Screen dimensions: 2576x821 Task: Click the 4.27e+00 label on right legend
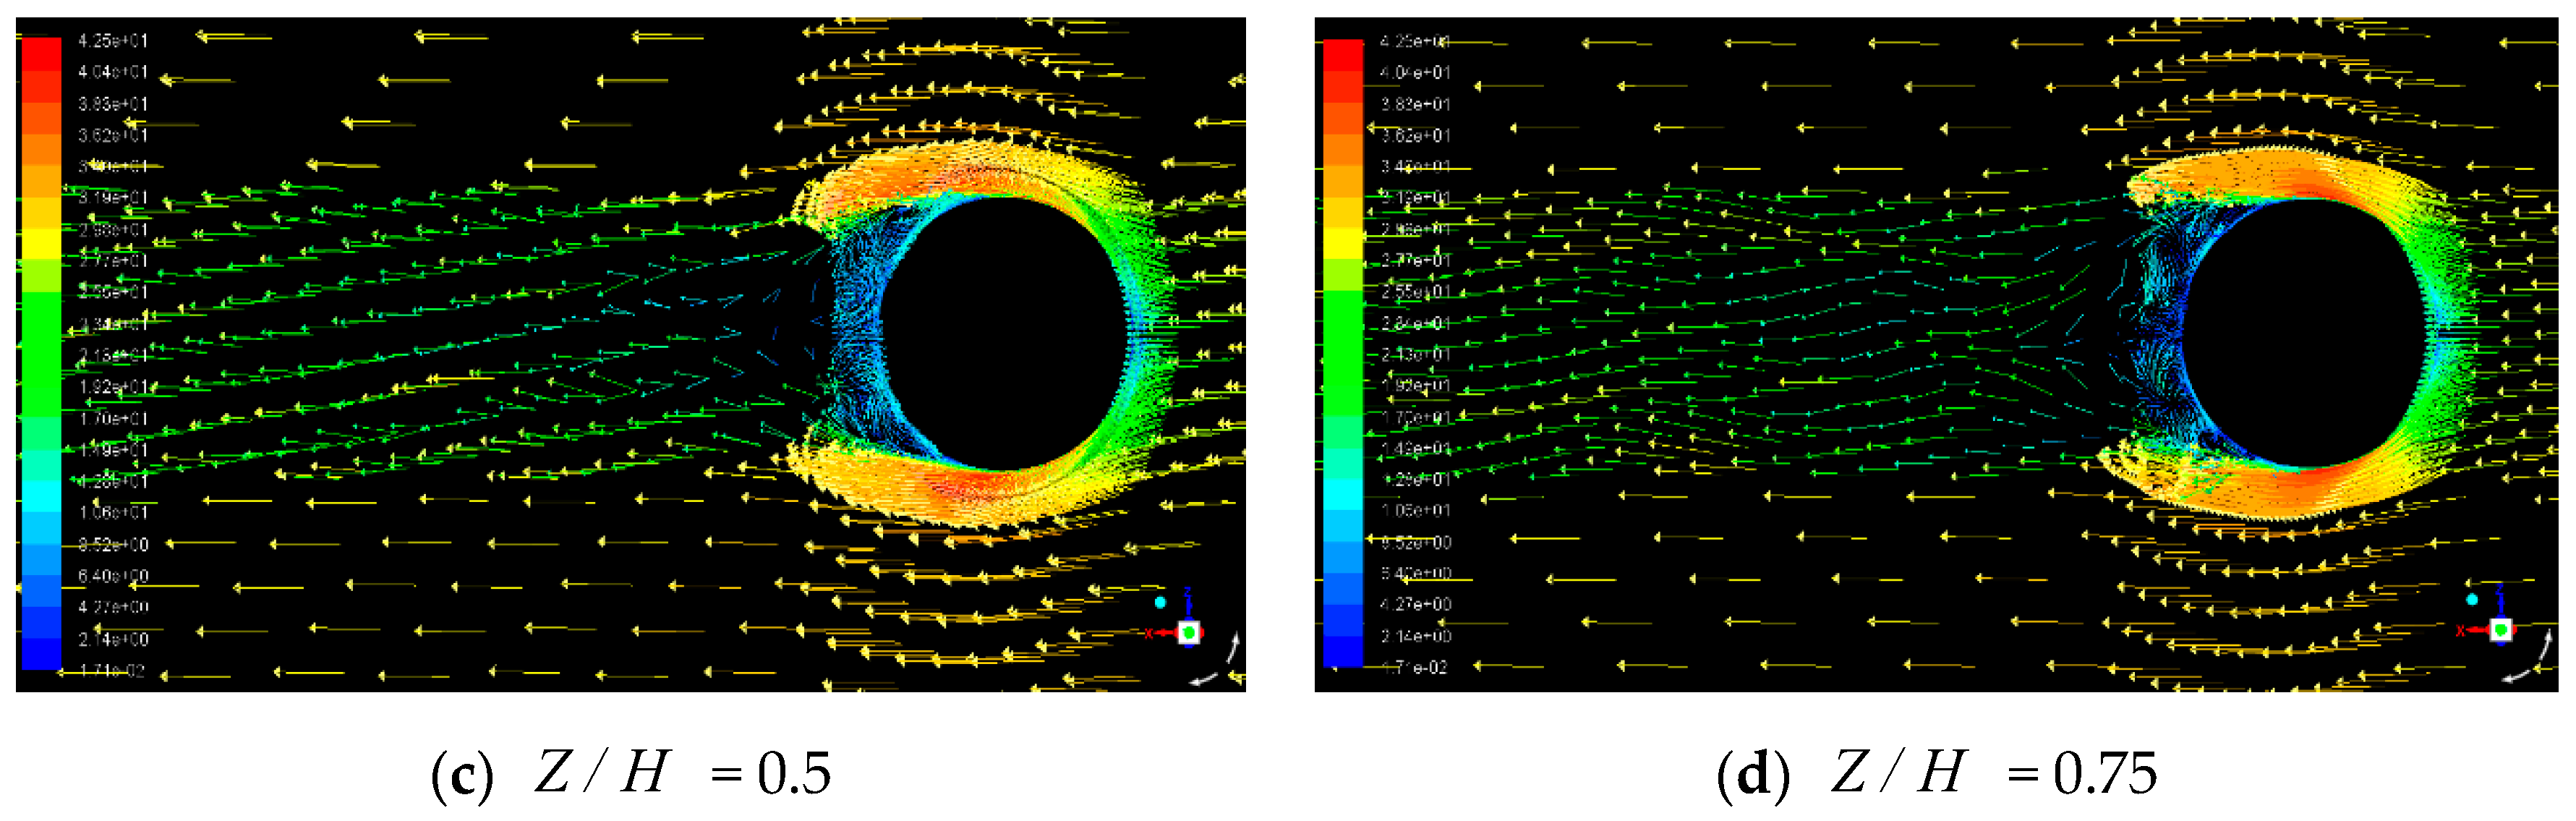1415,604
